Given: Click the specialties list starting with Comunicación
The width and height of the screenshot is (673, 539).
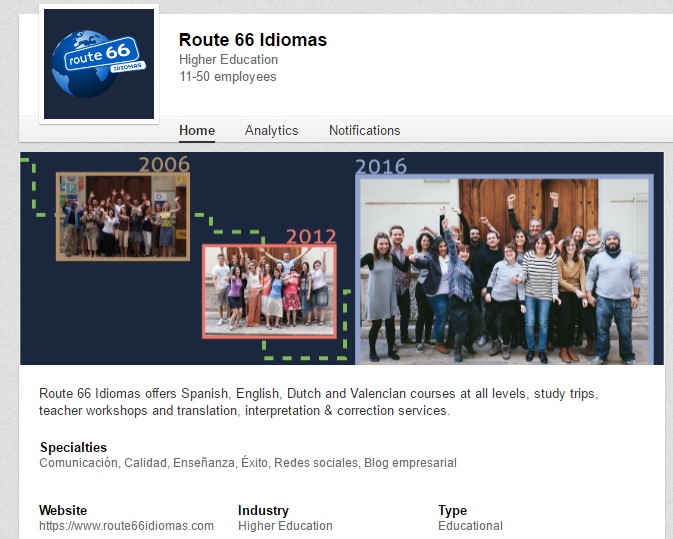Looking at the screenshot, I should 247,463.
